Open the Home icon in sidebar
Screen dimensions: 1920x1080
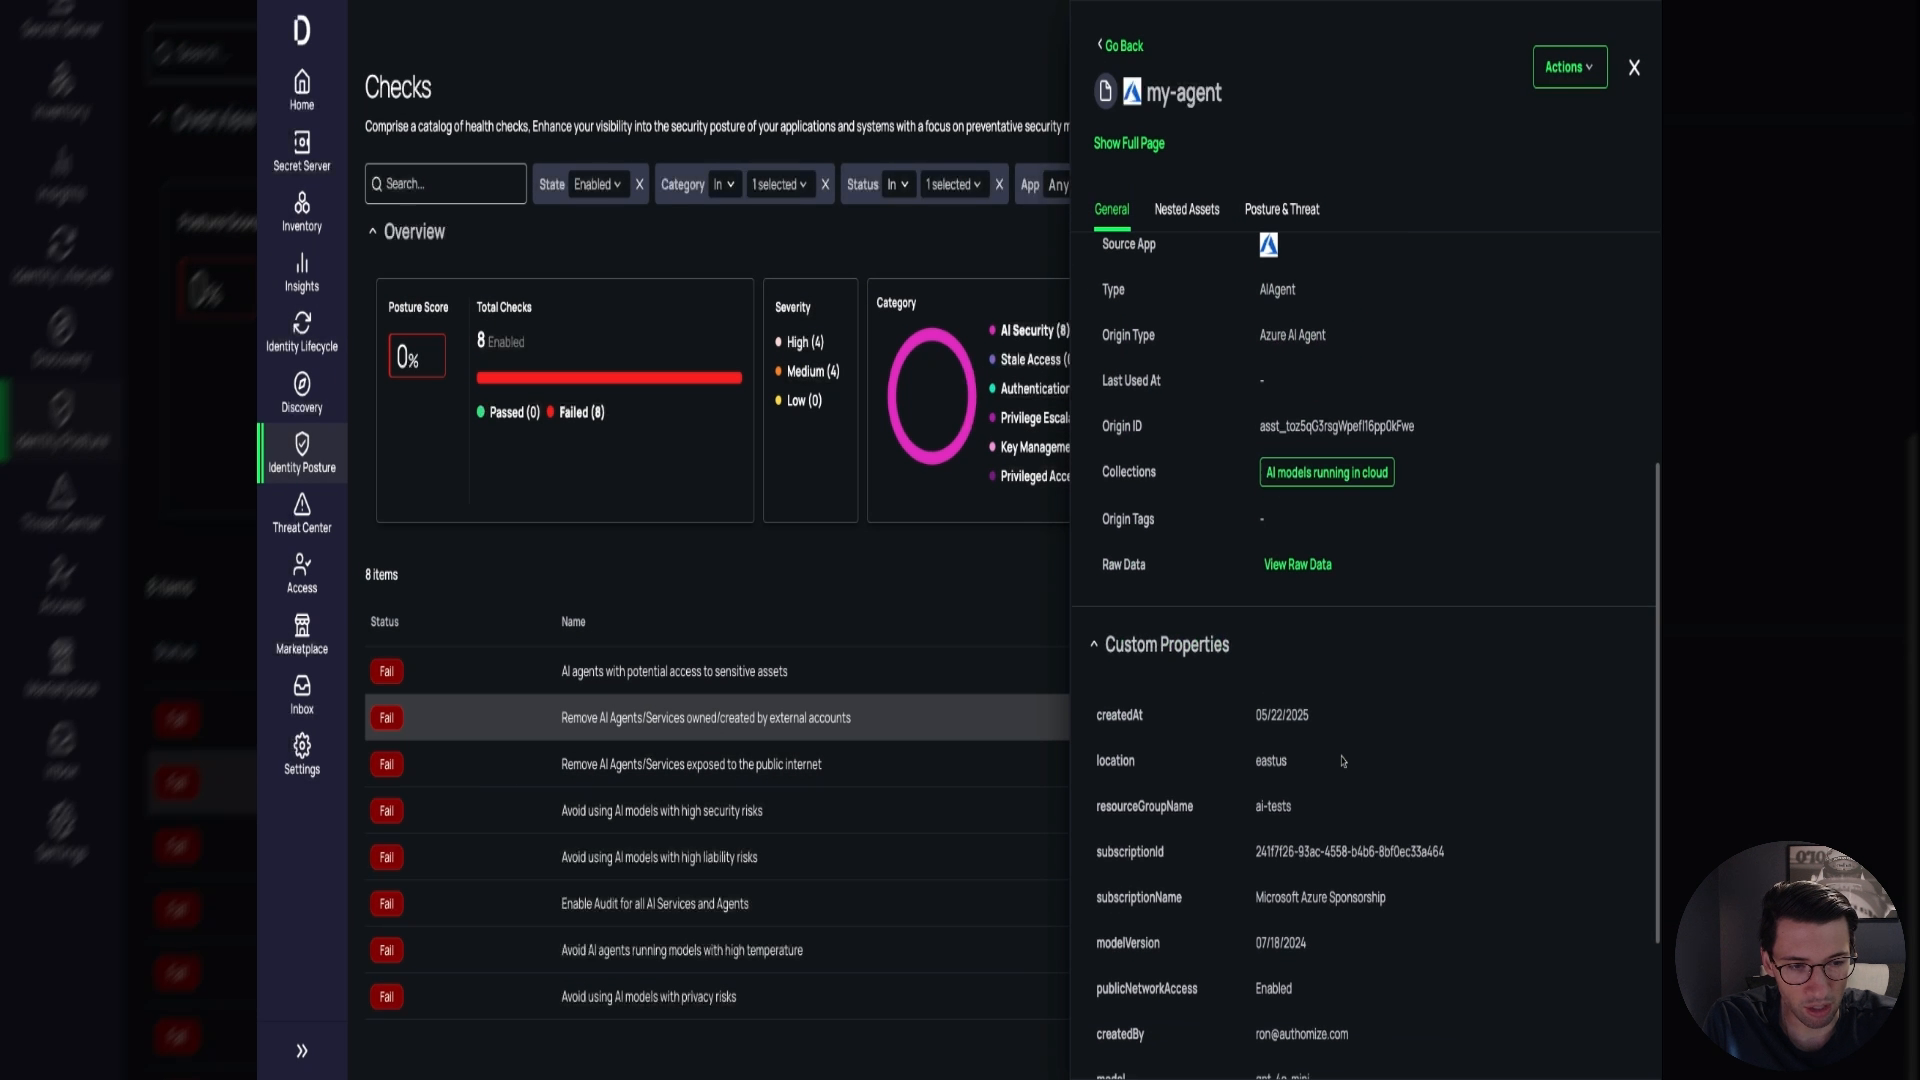tap(301, 90)
